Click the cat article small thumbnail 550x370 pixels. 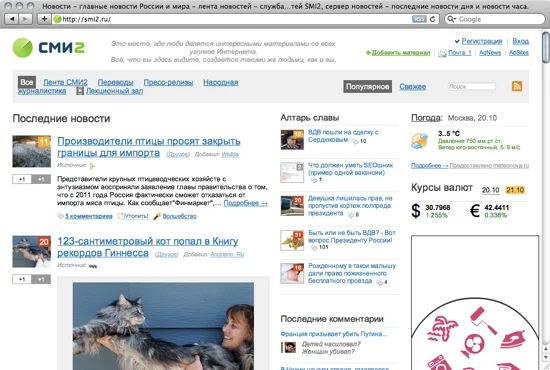pyautogui.click(x=32, y=251)
